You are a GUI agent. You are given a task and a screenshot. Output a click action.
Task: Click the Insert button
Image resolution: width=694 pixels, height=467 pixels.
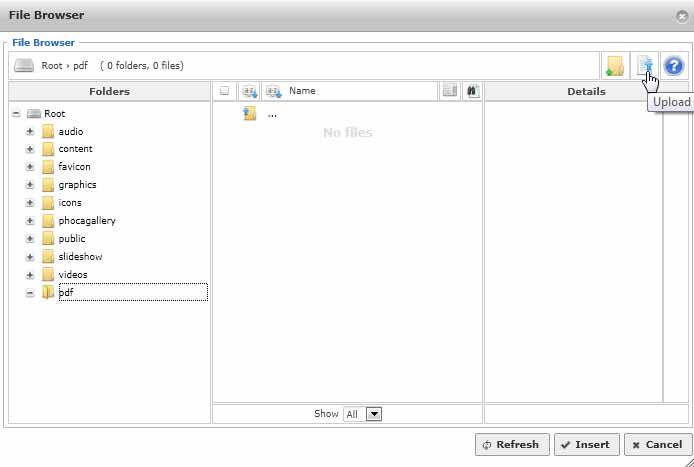pos(586,444)
